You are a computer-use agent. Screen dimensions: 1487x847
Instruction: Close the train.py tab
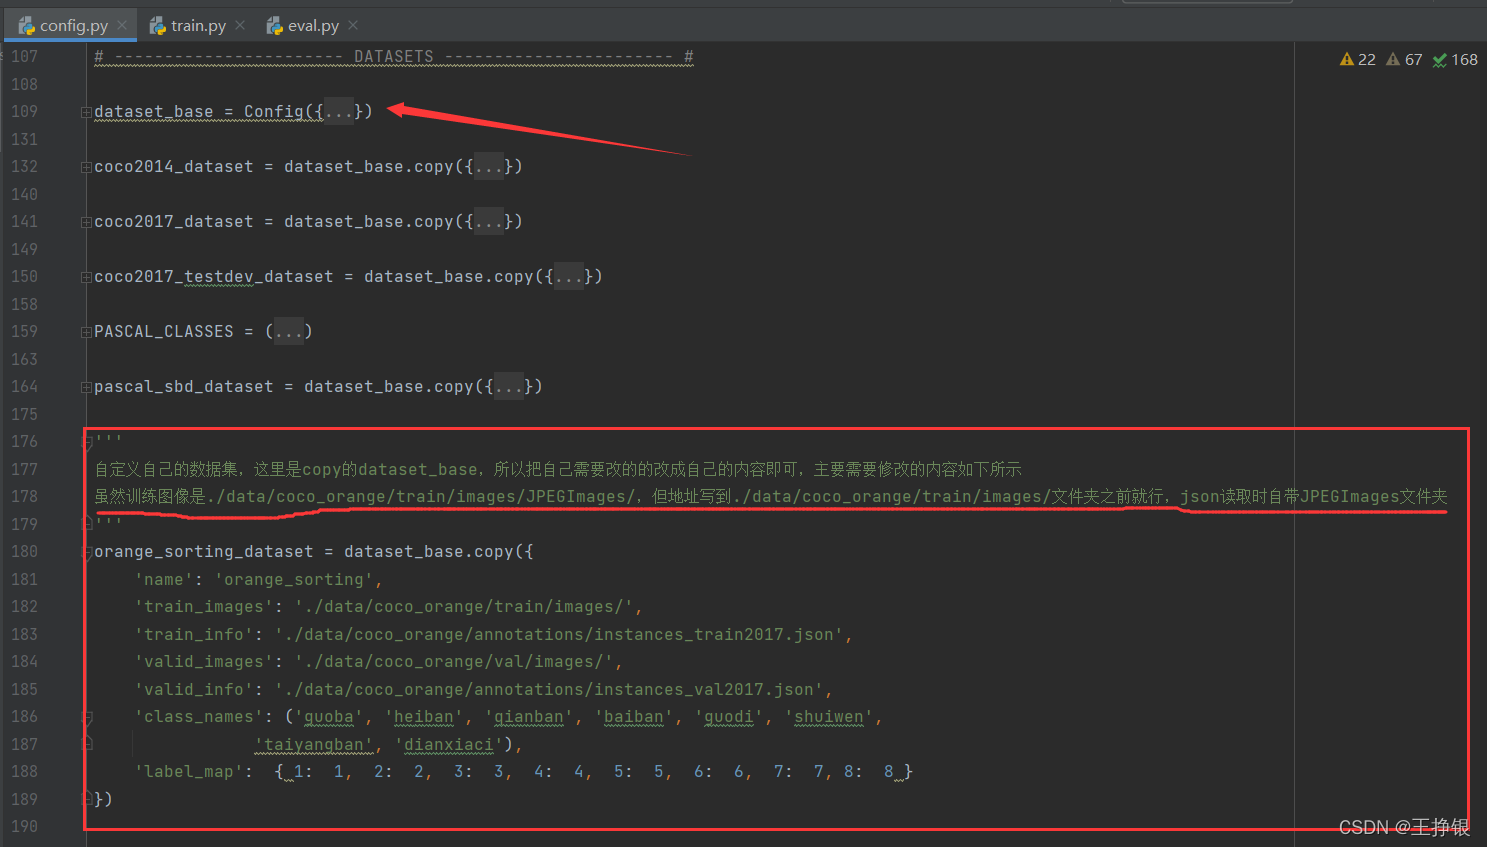coord(240,25)
